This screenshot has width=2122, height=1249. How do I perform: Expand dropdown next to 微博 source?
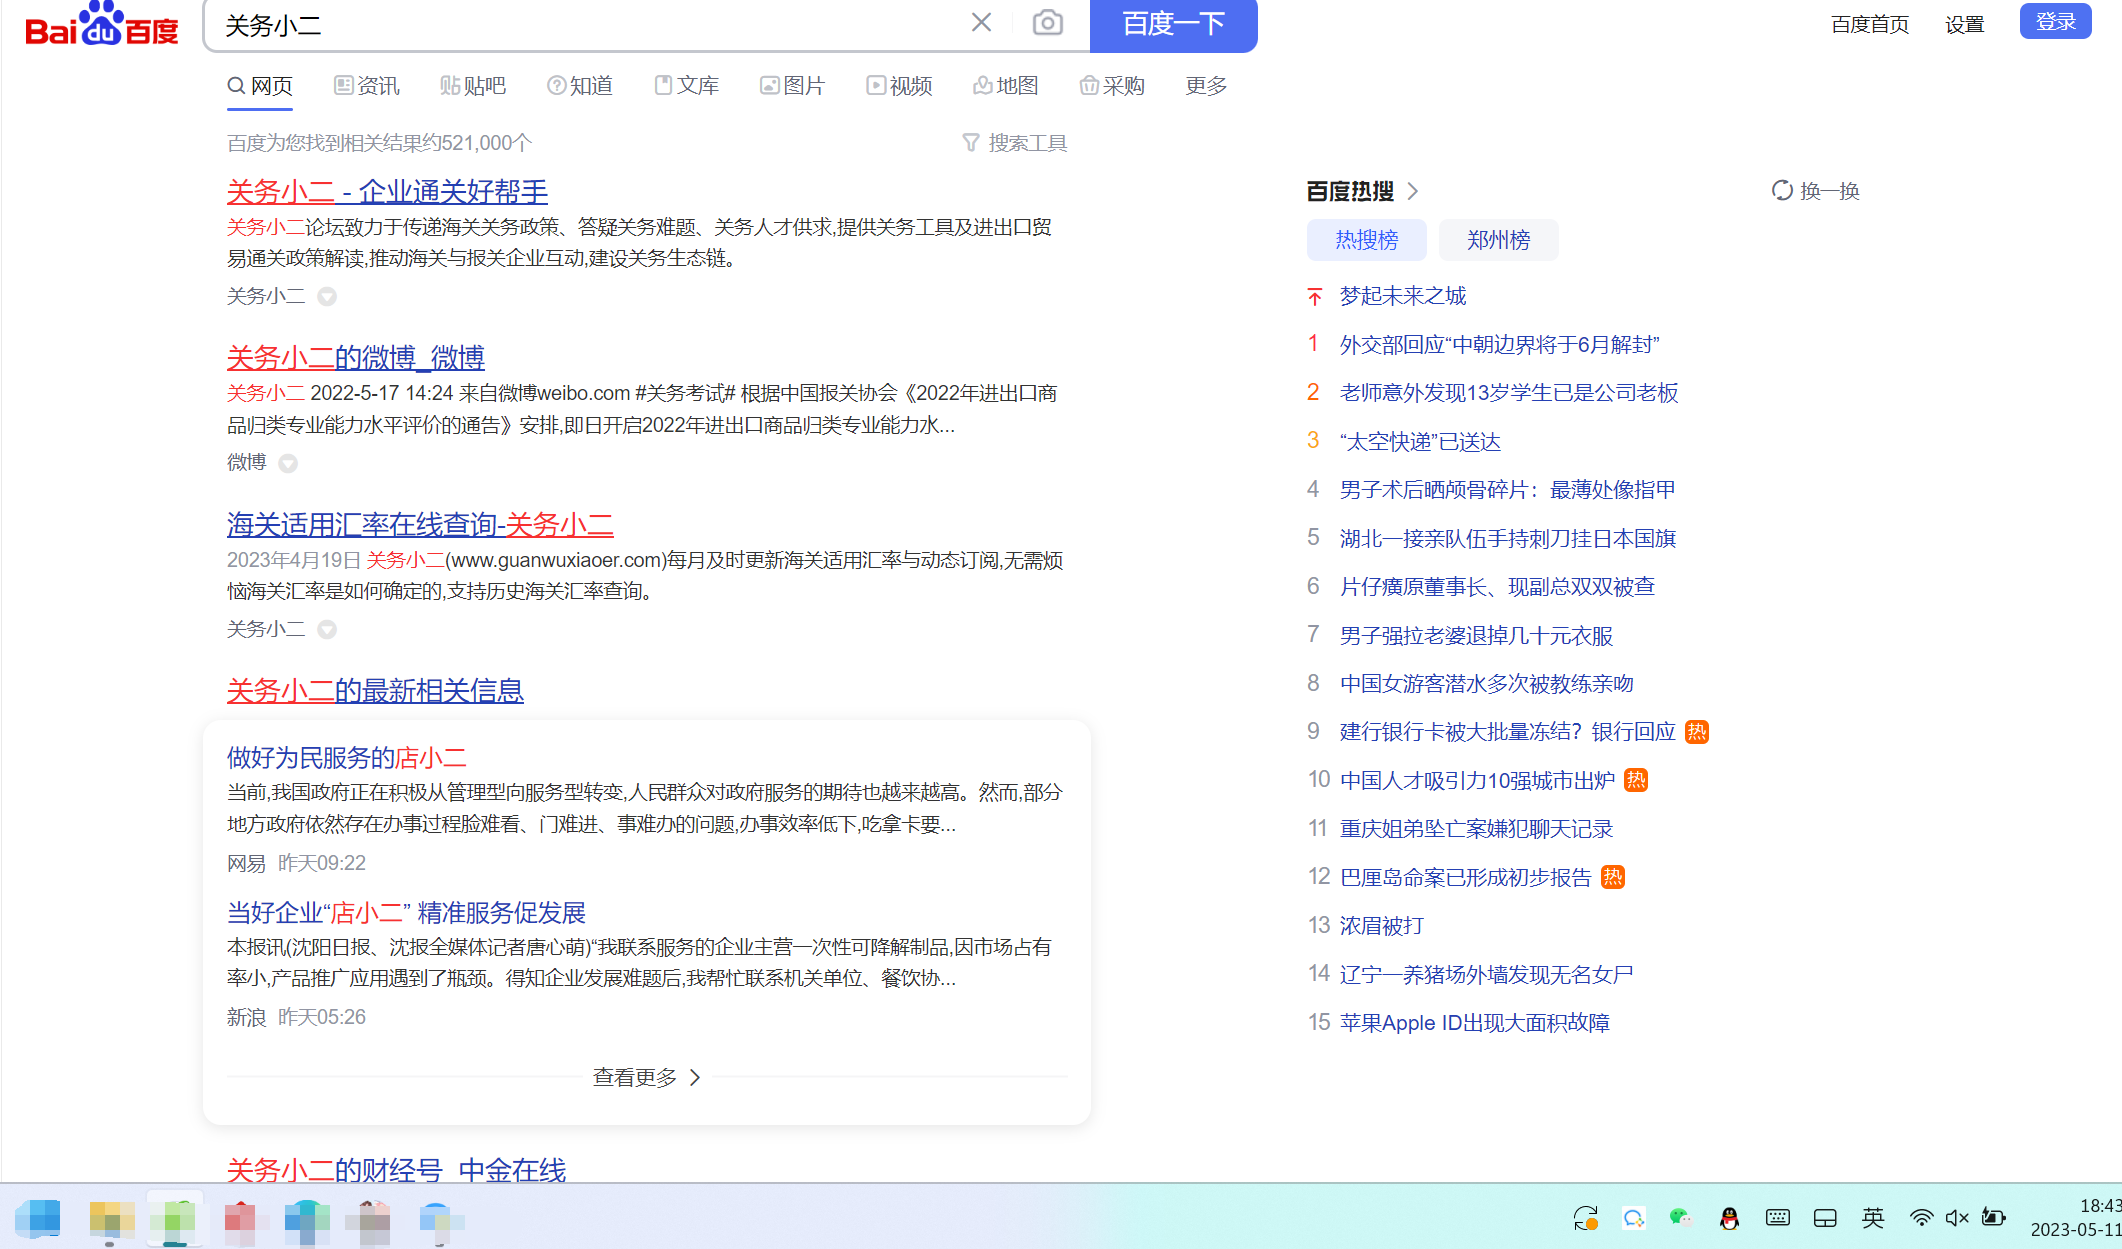pyautogui.click(x=288, y=463)
